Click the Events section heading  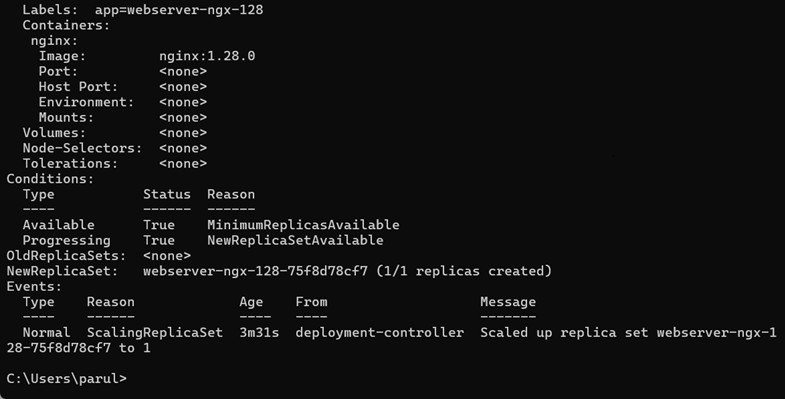34,286
